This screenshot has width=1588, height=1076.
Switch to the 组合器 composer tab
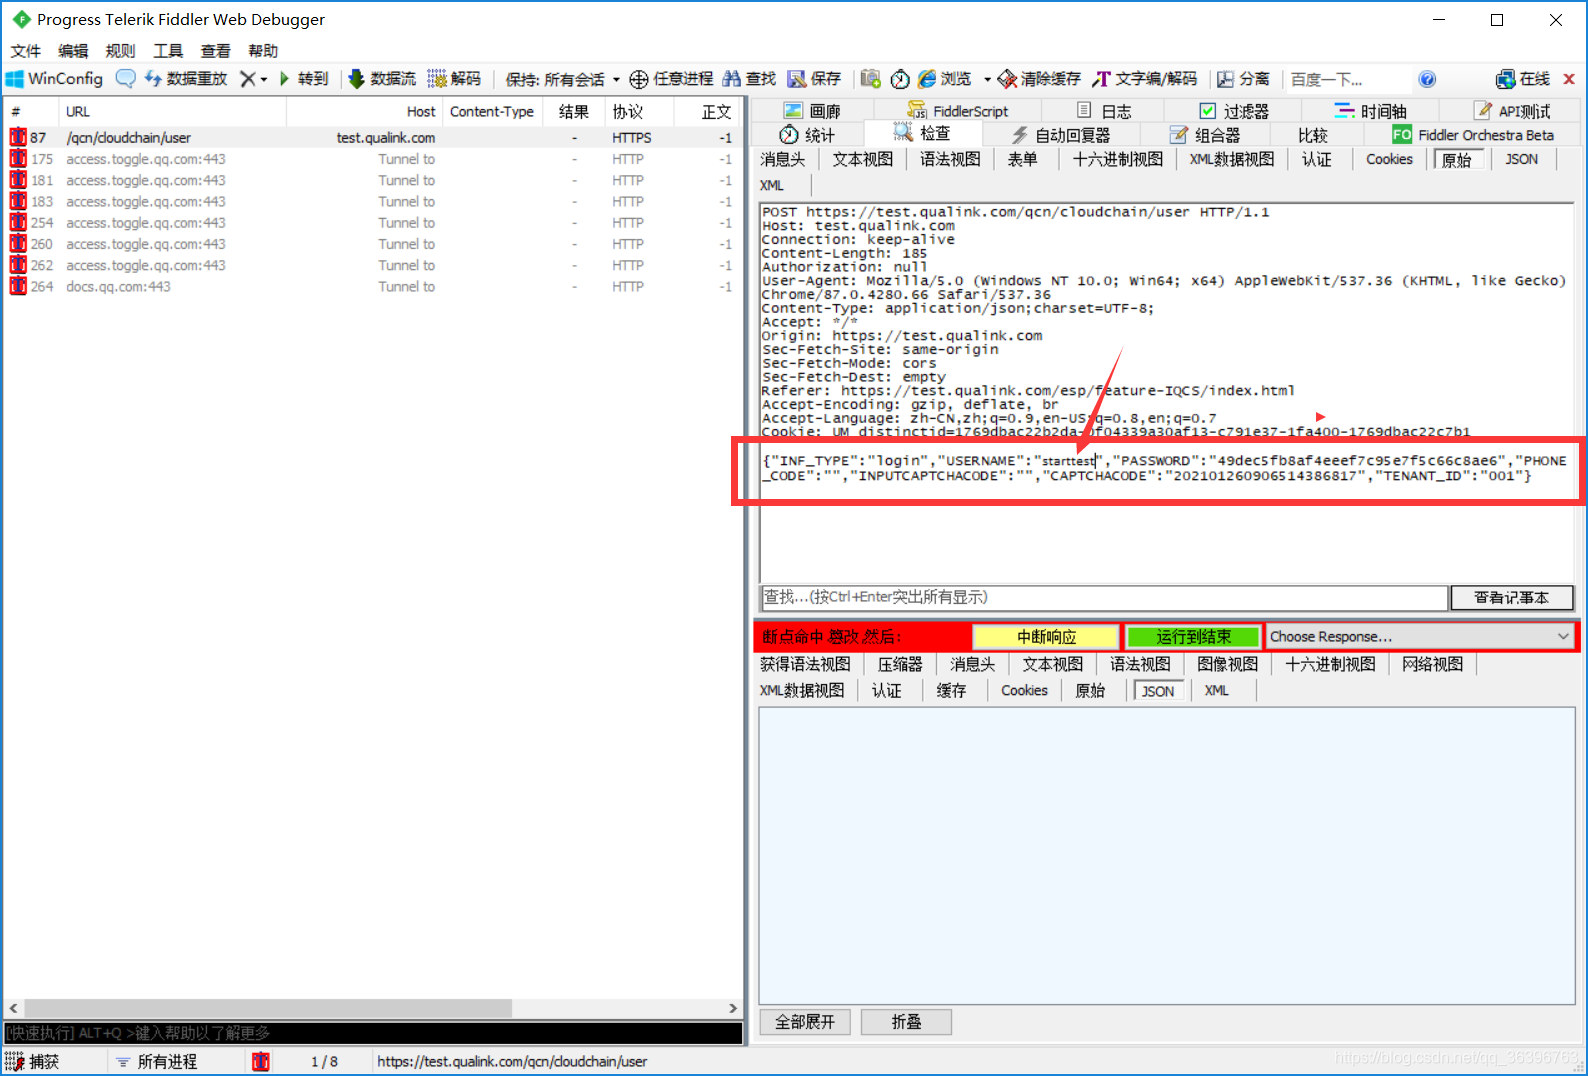coord(1204,135)
